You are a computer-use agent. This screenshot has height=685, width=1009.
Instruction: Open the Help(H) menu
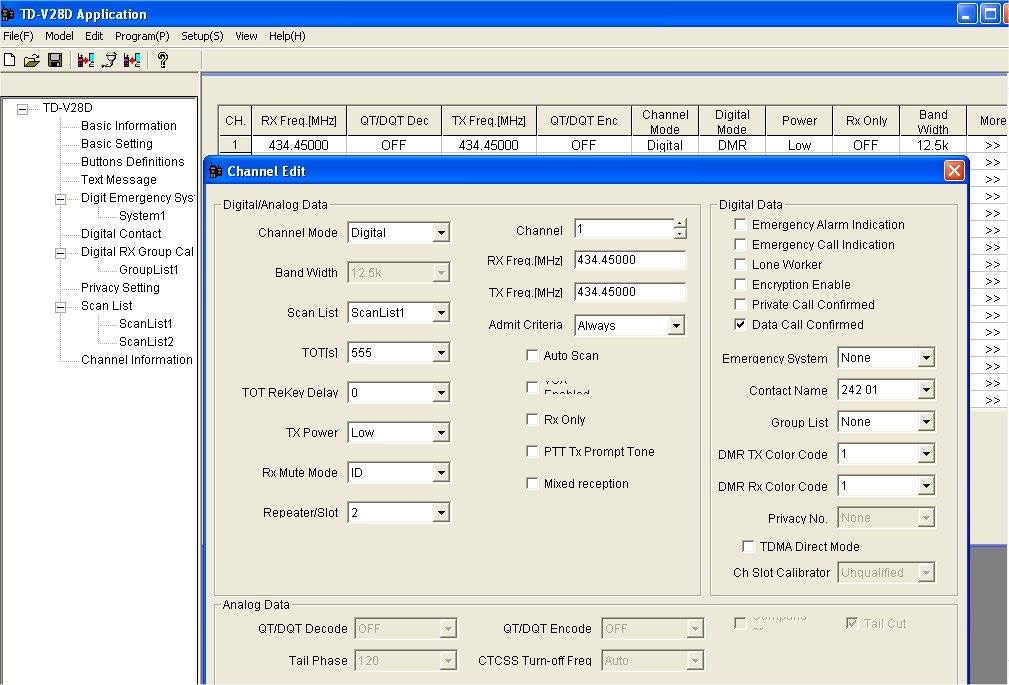[x=287, y=36]
